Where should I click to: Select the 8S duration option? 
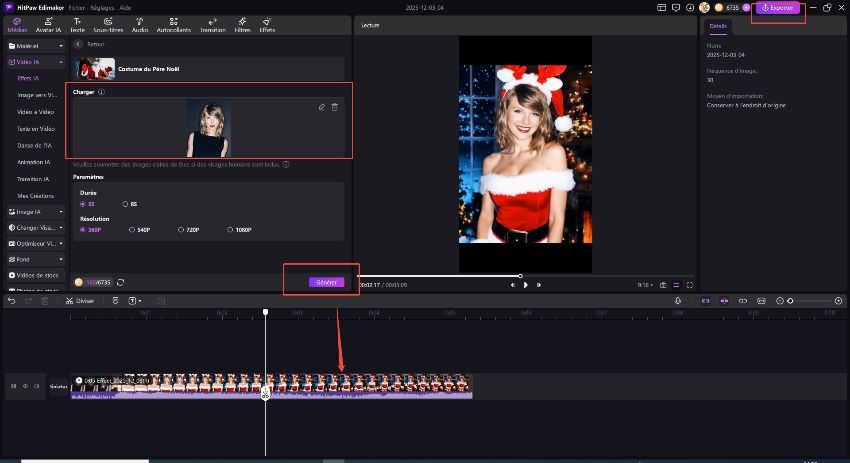[130, 204]
